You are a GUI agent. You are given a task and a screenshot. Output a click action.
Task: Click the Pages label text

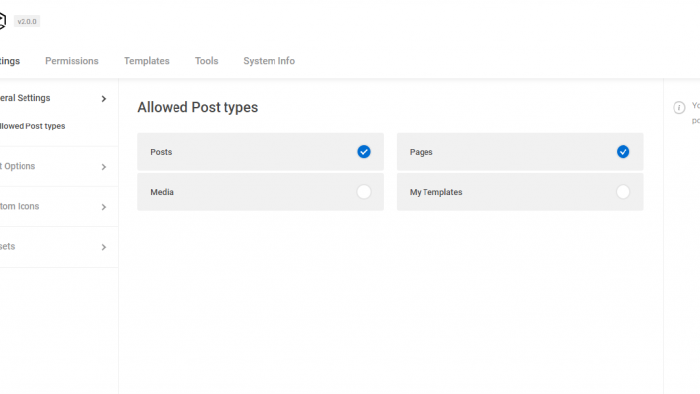[x=421, y=152]
